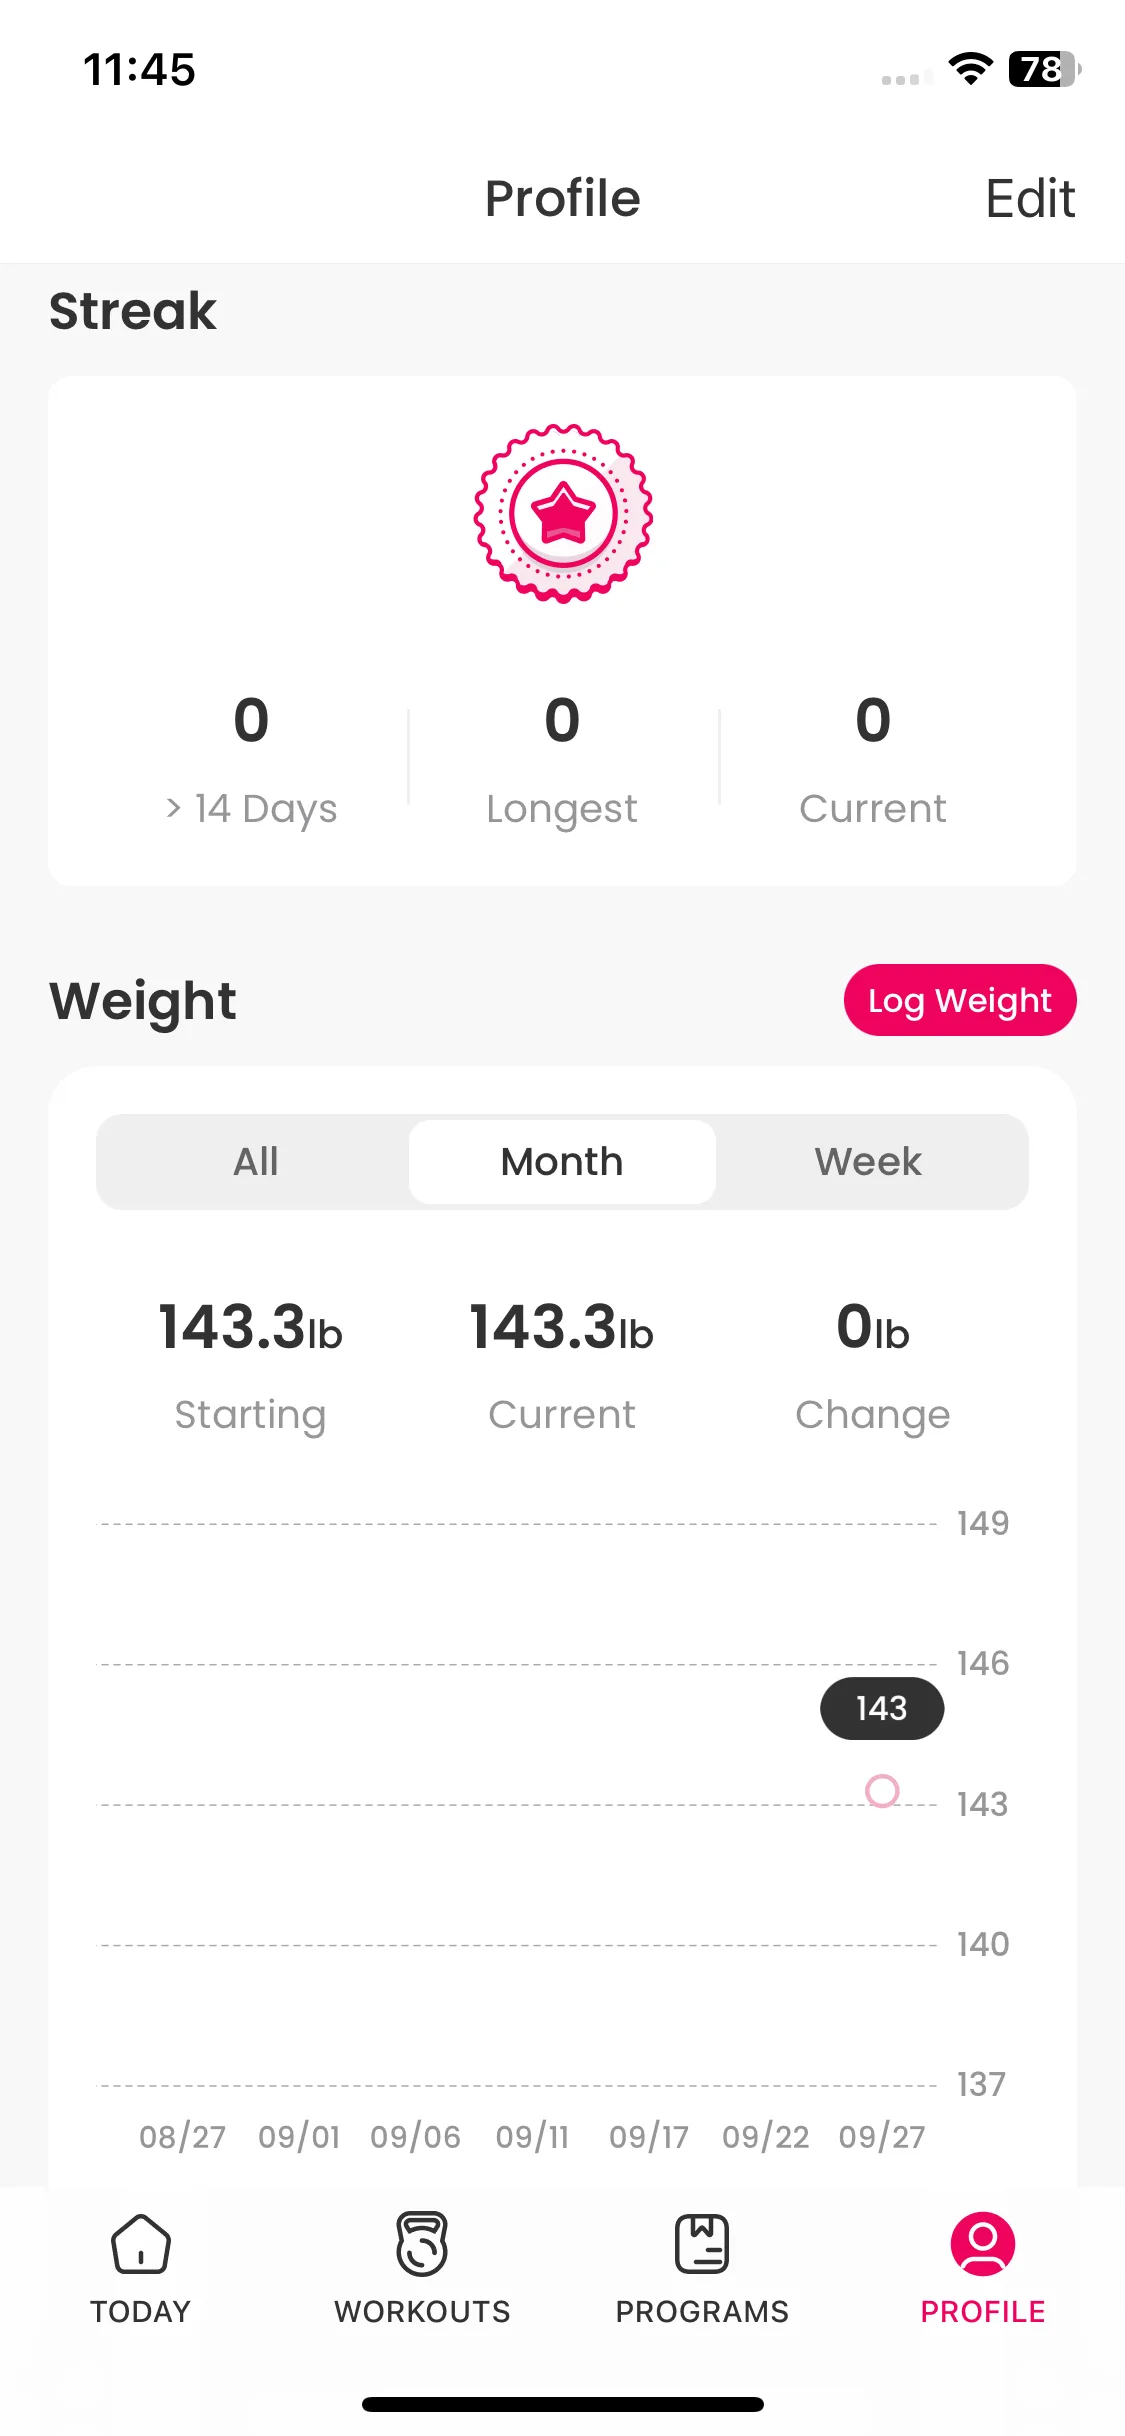Viewport: 1125px width, 2436px height.
Task: Expand the > 14 Days streak detail
Action: (251, 808)
